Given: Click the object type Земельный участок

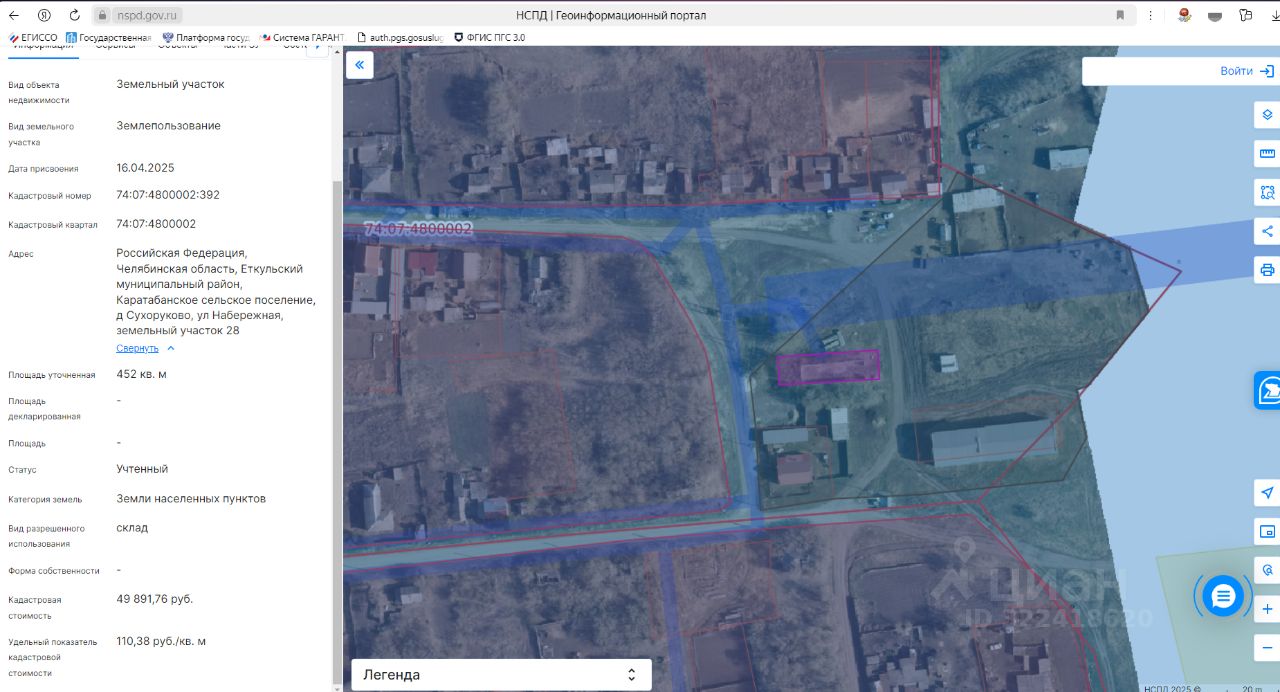Looking at the screenshot, I should [170, 84].
